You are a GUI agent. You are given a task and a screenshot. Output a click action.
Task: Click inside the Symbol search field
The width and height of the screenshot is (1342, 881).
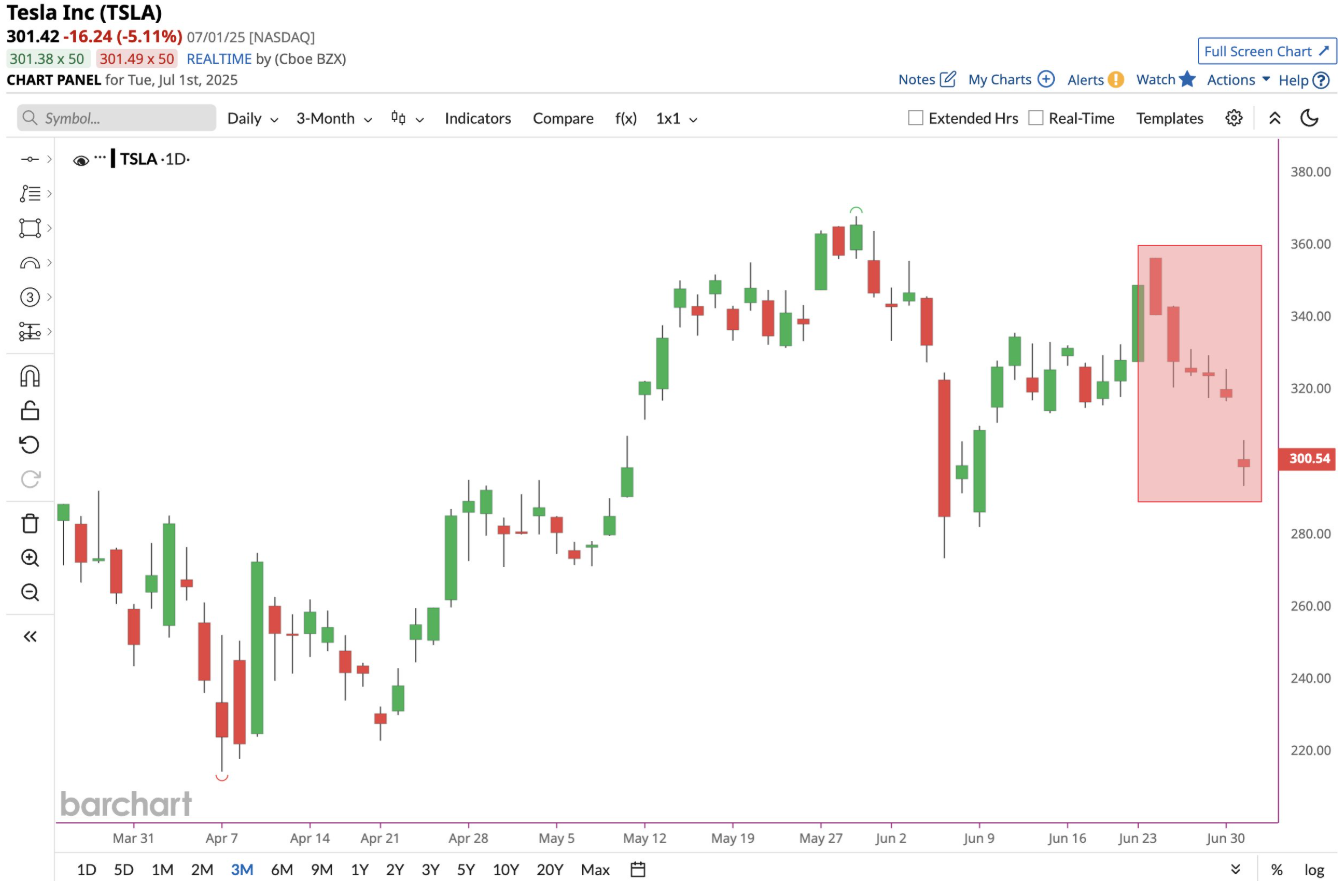point(116,118)
